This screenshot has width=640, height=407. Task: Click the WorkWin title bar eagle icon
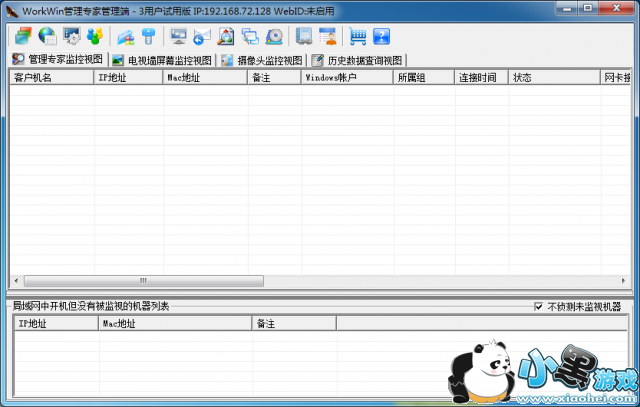[12, 11]
